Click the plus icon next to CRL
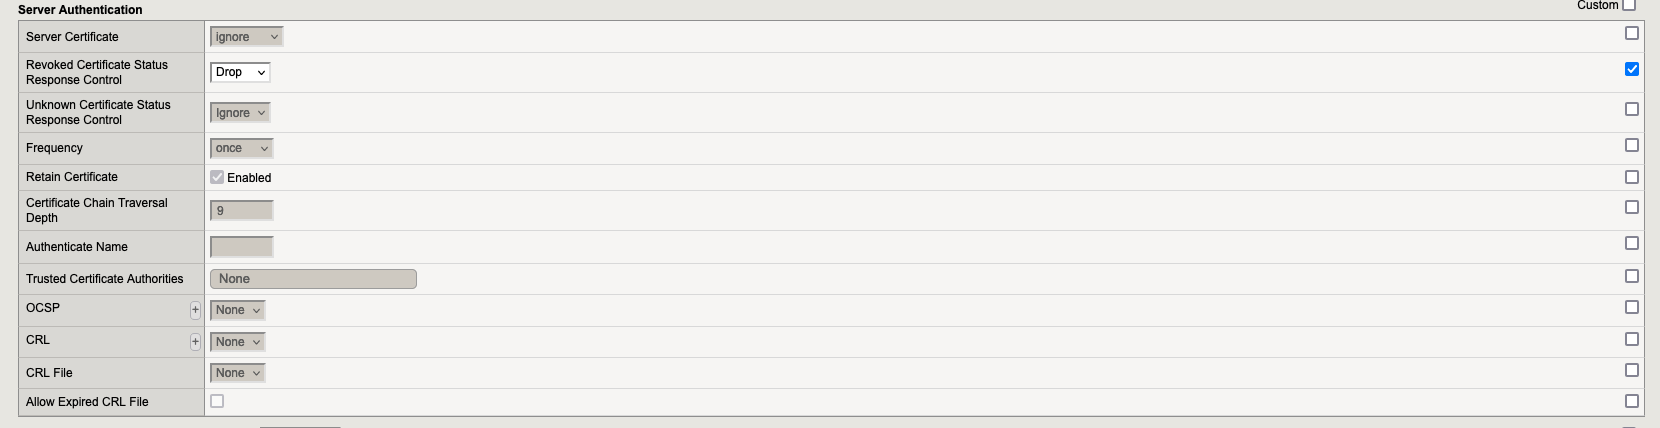Screen dimensions: 1660x428 (x=195, y=342)
